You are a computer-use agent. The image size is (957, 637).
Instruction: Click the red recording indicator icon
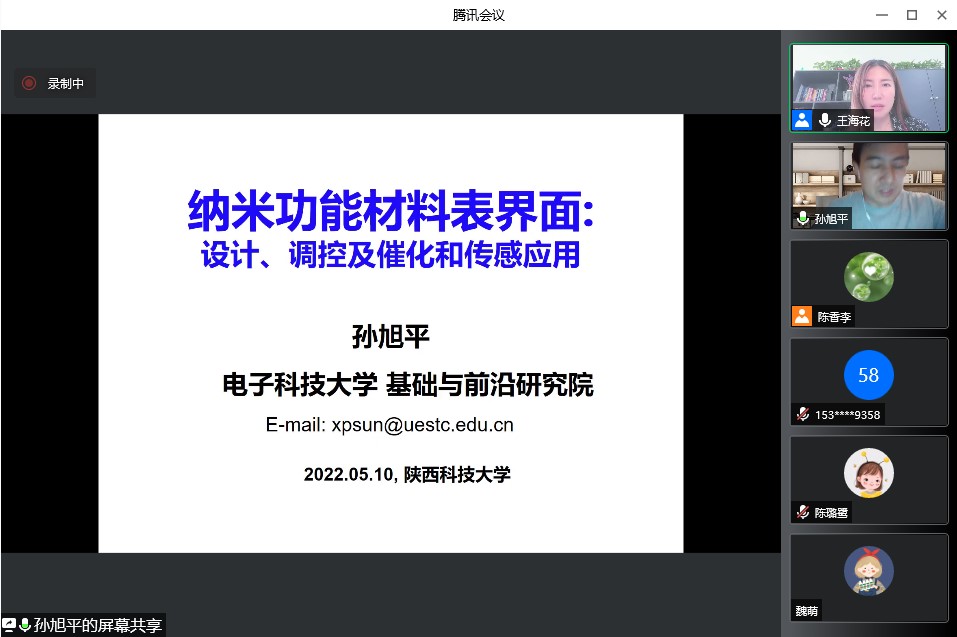coord(29,84)
